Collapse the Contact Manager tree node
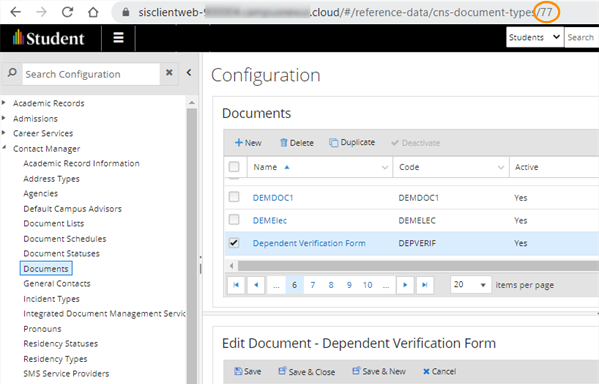Screen dimensions: 599x384 pyautogui.click(x=4, y=148)
